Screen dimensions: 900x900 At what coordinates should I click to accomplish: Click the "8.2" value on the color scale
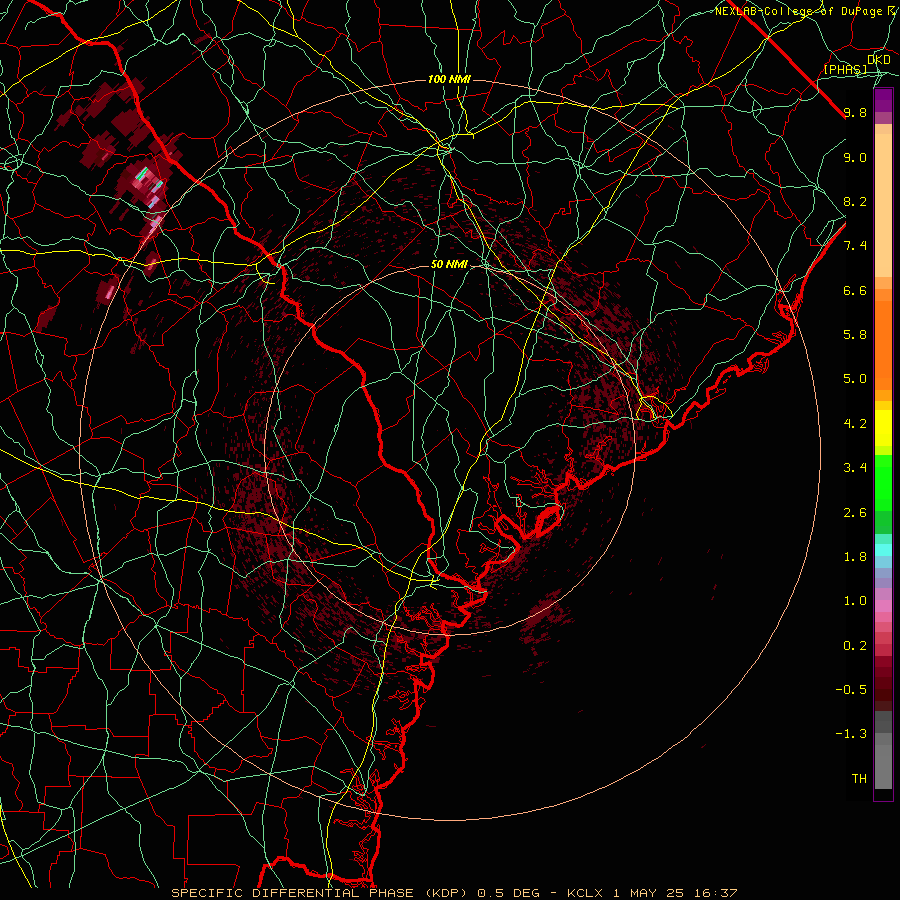click(855, 201)
